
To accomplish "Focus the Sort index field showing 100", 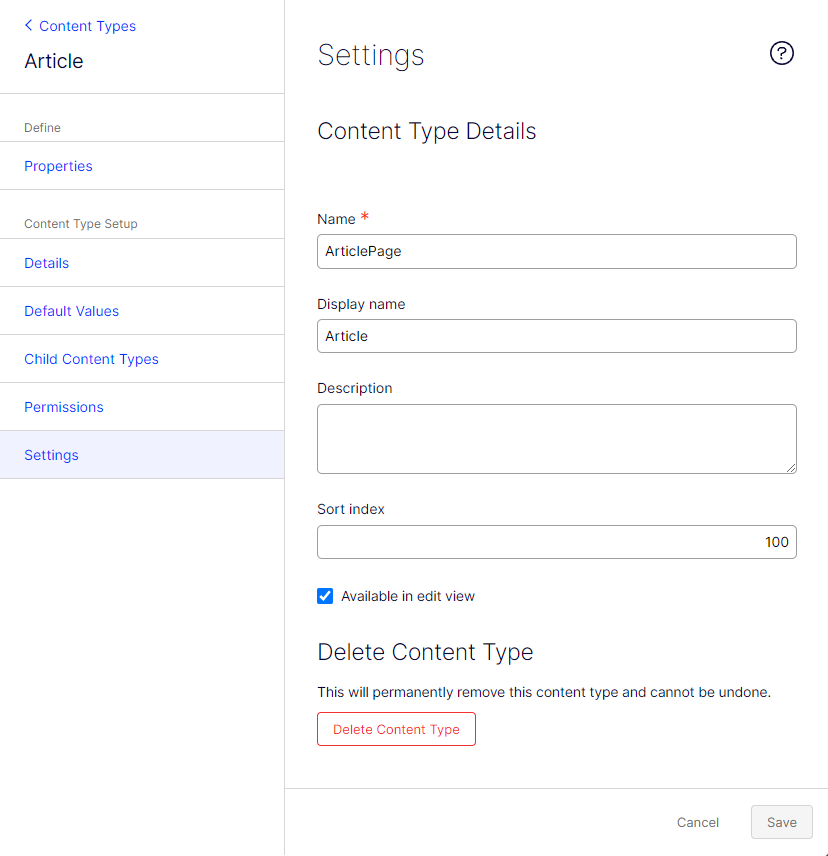I will click(x=557, y=542).
